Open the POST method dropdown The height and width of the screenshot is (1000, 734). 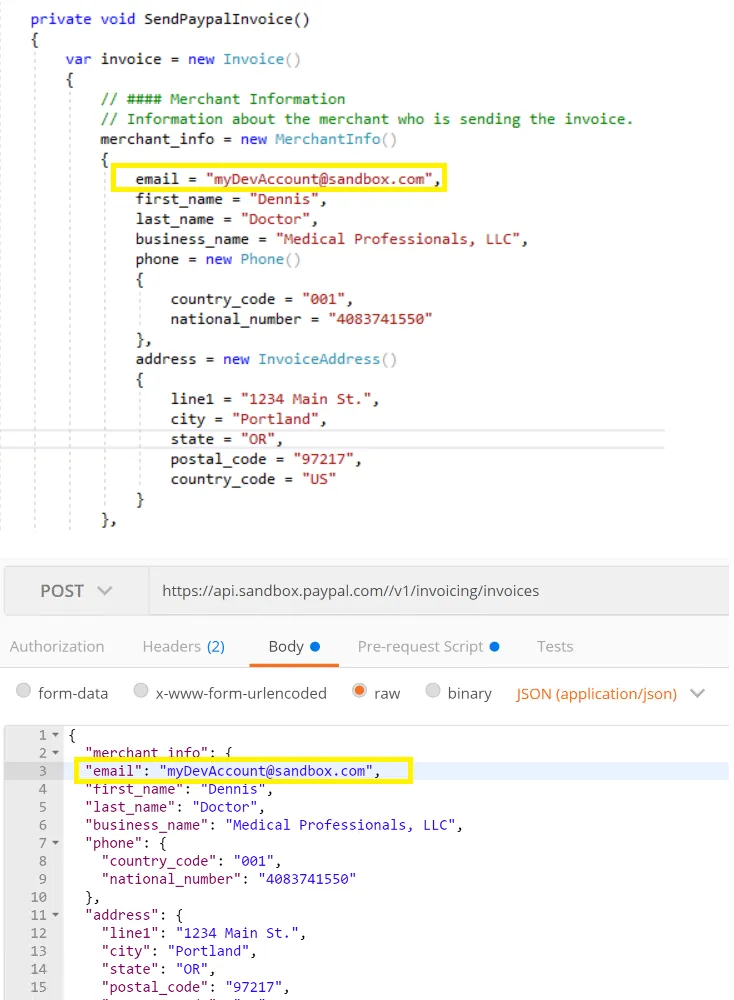(77, 591)
